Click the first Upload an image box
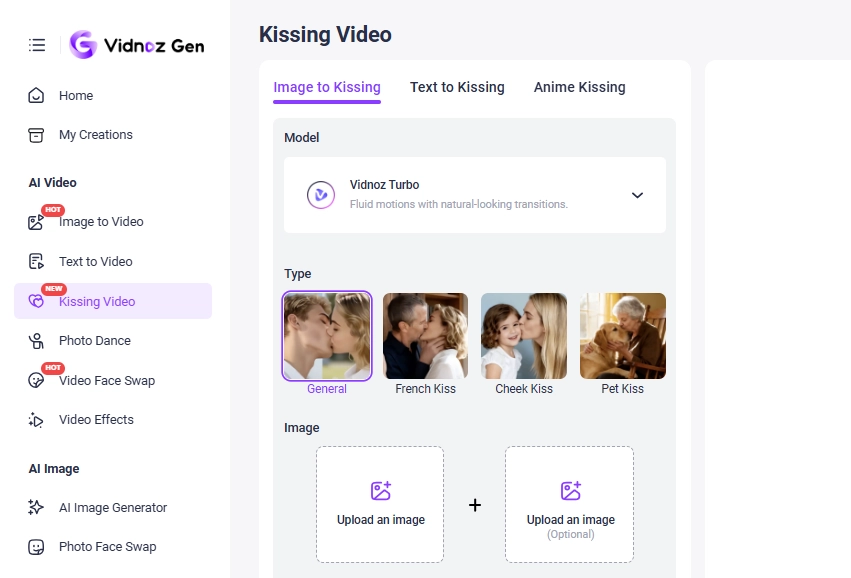 click(x=380, y=504)
